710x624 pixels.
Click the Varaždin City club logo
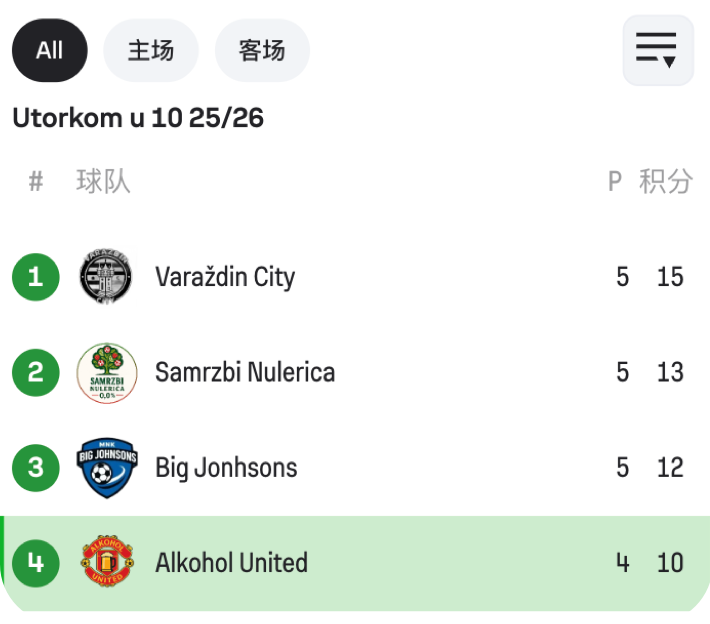(106, 277)
